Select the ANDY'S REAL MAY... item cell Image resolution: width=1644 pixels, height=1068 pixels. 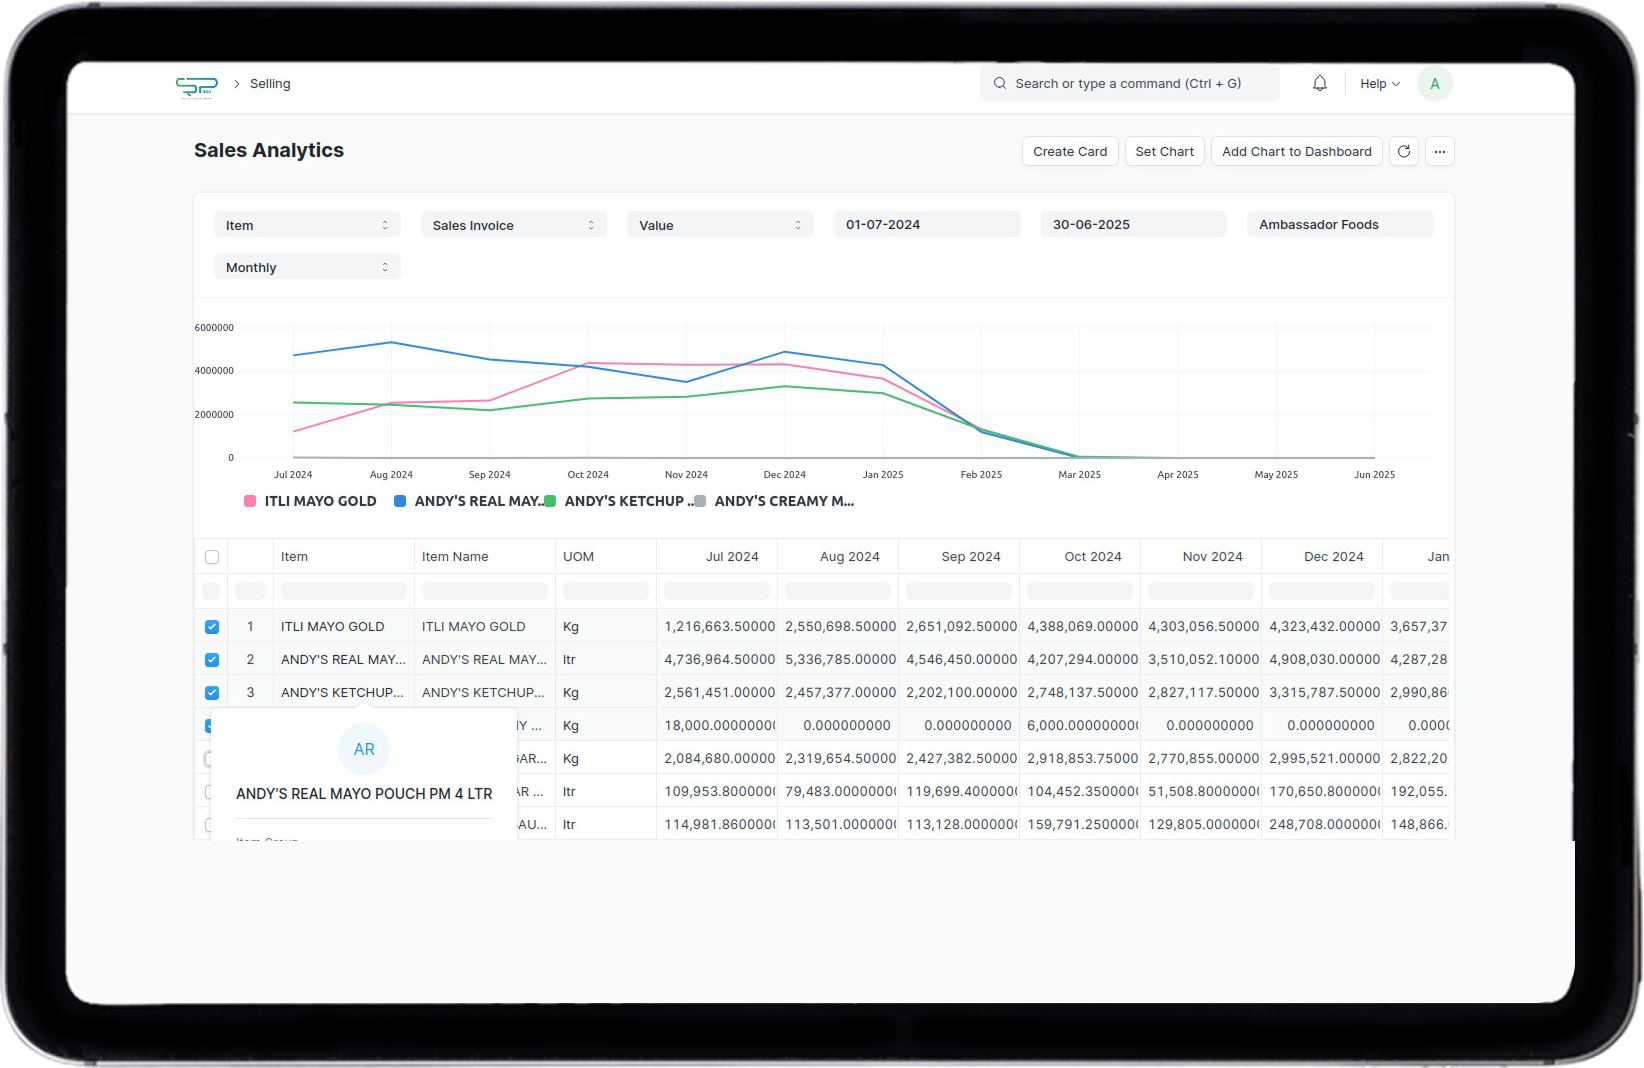point(344,660)
